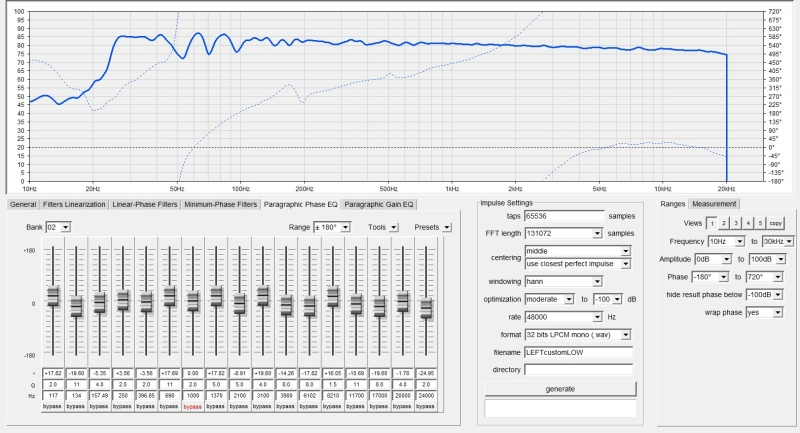Toggle the red bypass under 1000 Hz
The width and height of the screenshot is (800, 433).
(192, 408)
